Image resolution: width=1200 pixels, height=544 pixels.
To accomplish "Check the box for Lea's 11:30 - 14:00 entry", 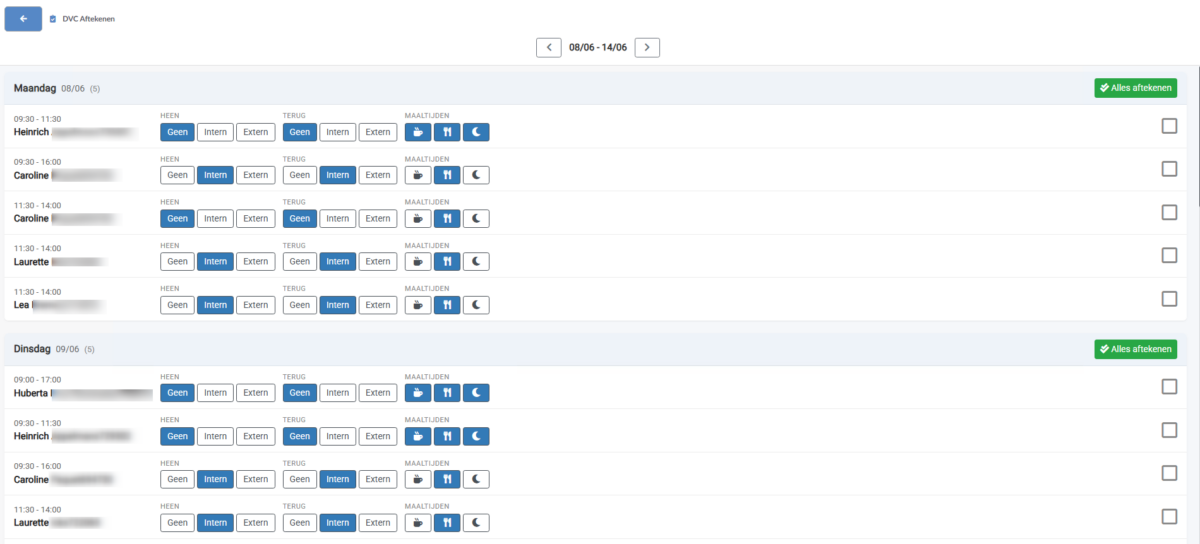I will coord(1169,298).
